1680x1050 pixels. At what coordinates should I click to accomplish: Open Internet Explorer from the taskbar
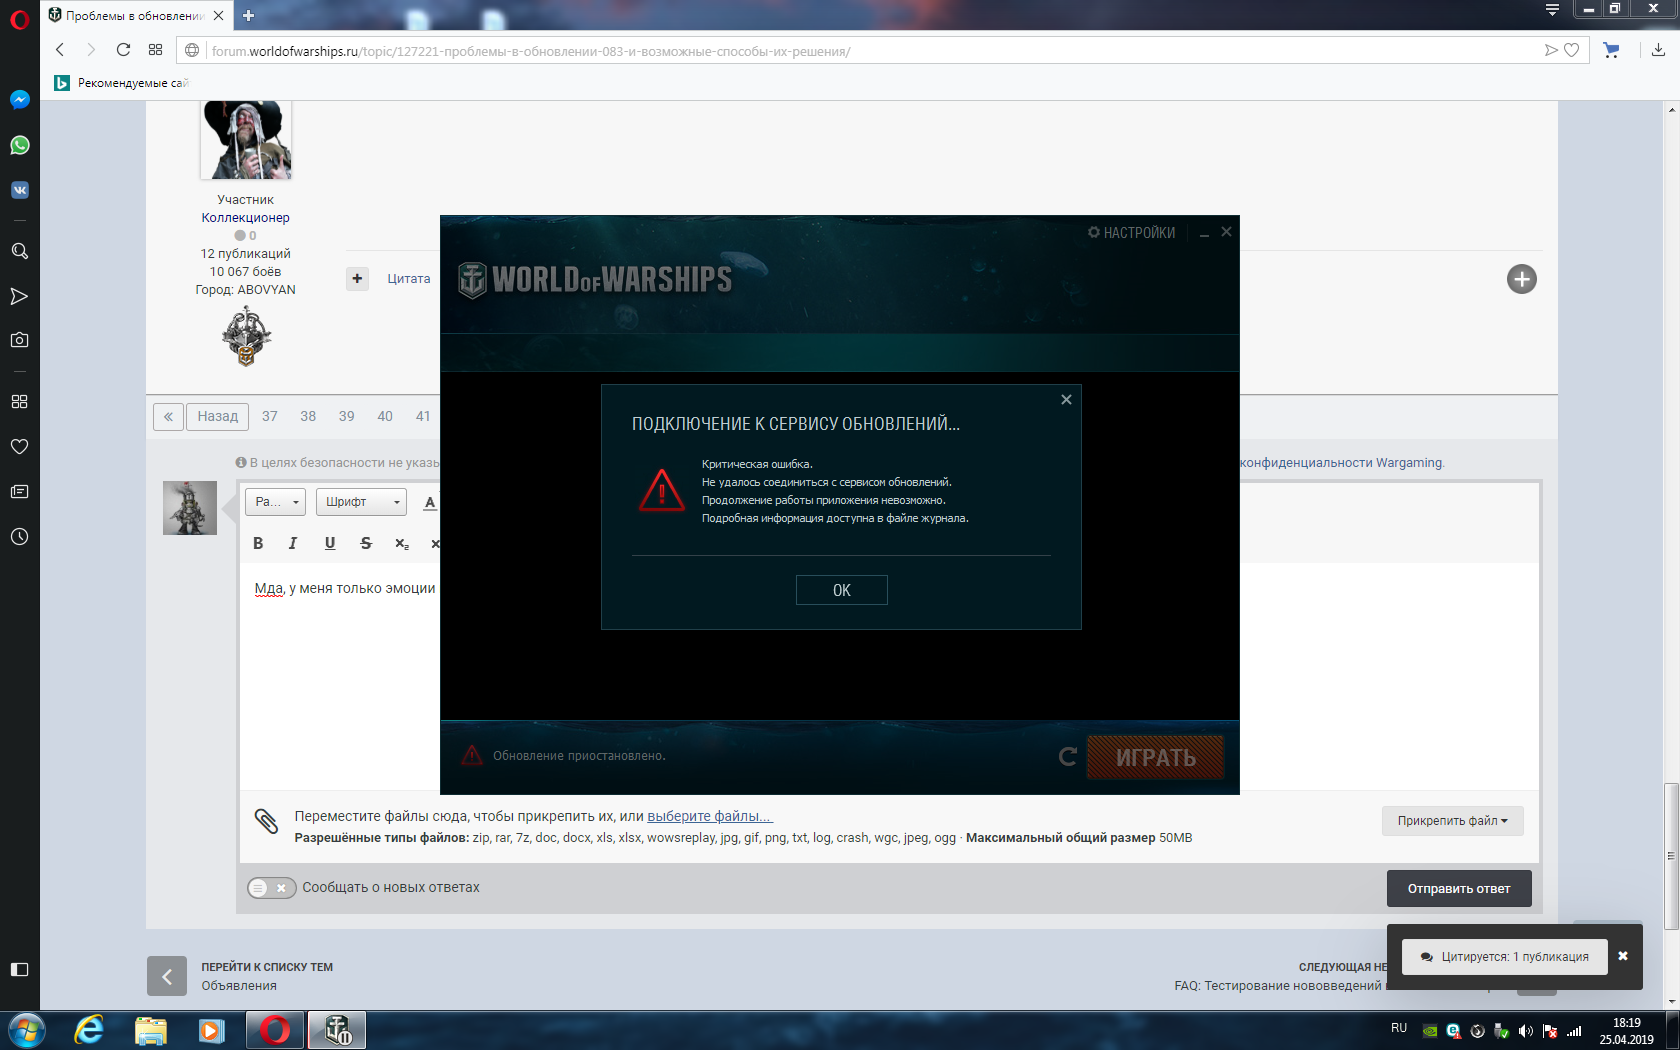click(89, 1030)
